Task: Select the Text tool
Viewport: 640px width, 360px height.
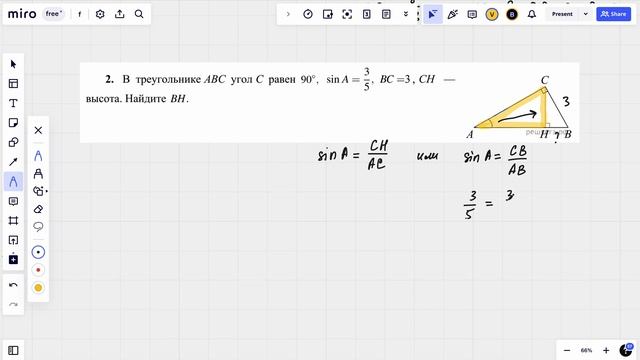Action: (x=13, y=103)
